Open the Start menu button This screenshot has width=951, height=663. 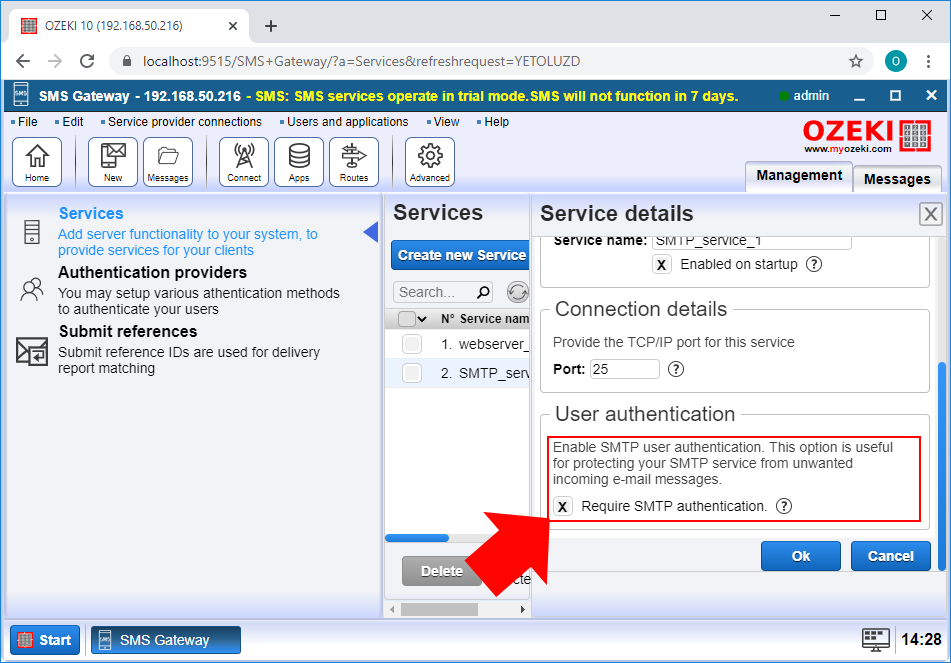click(x=45, y=640)
